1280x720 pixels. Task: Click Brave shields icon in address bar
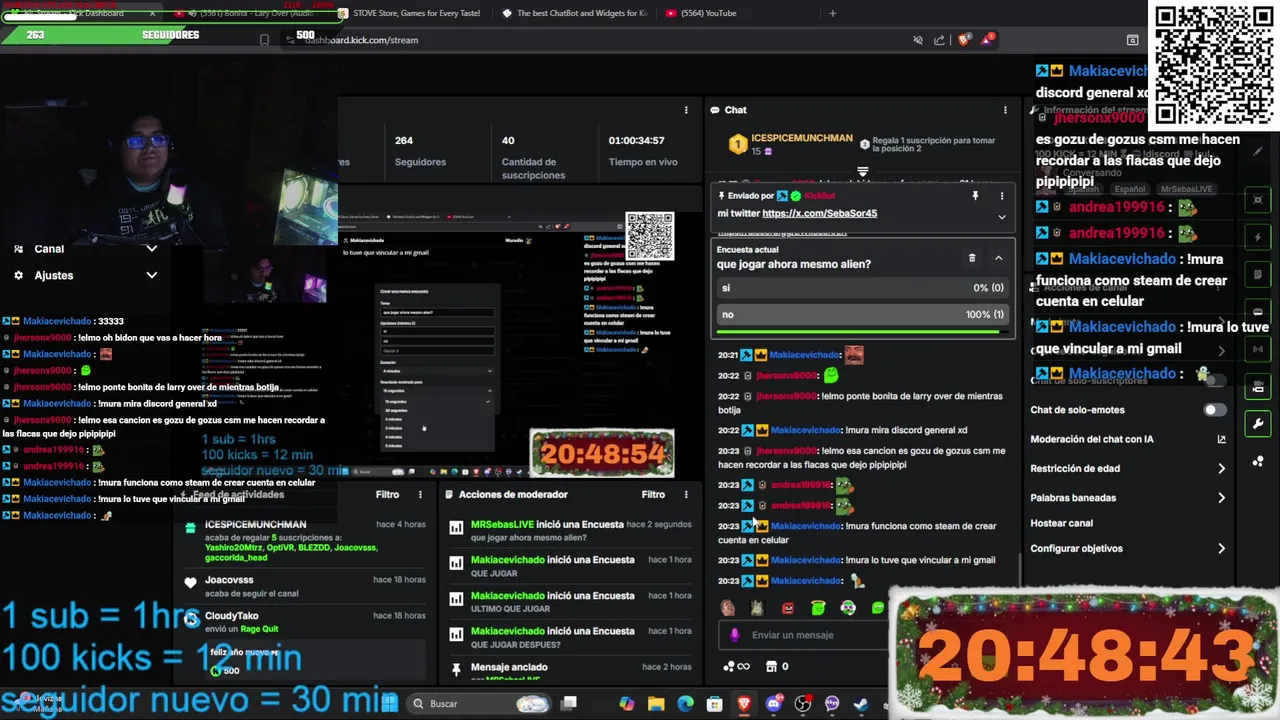(964, 40)
